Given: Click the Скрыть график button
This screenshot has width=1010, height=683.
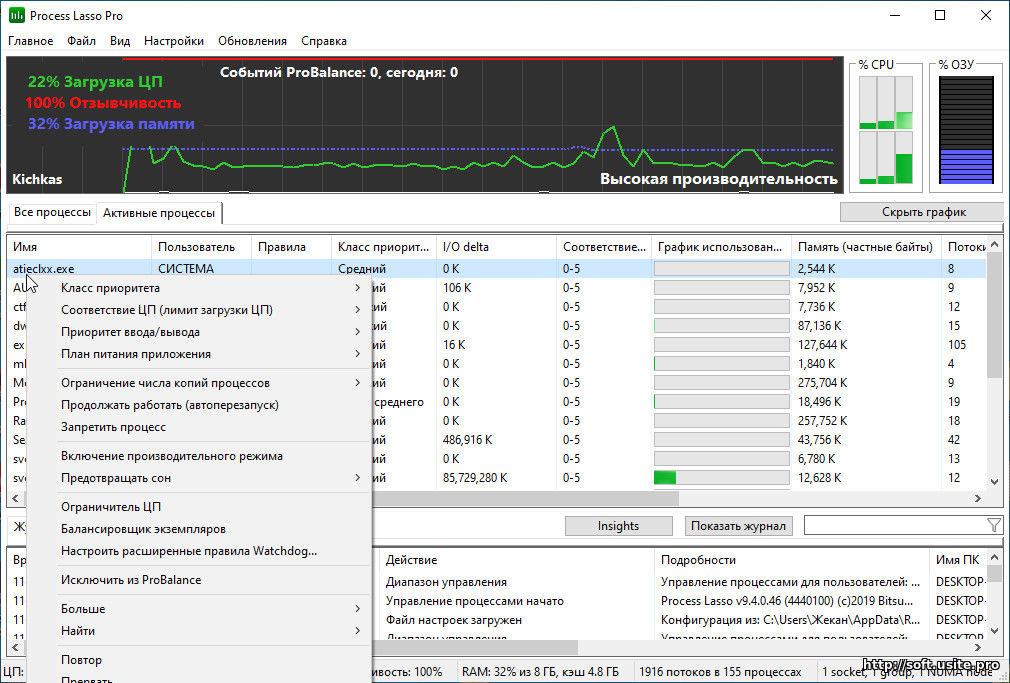Looking at the screenshot, I should point(923,212).
